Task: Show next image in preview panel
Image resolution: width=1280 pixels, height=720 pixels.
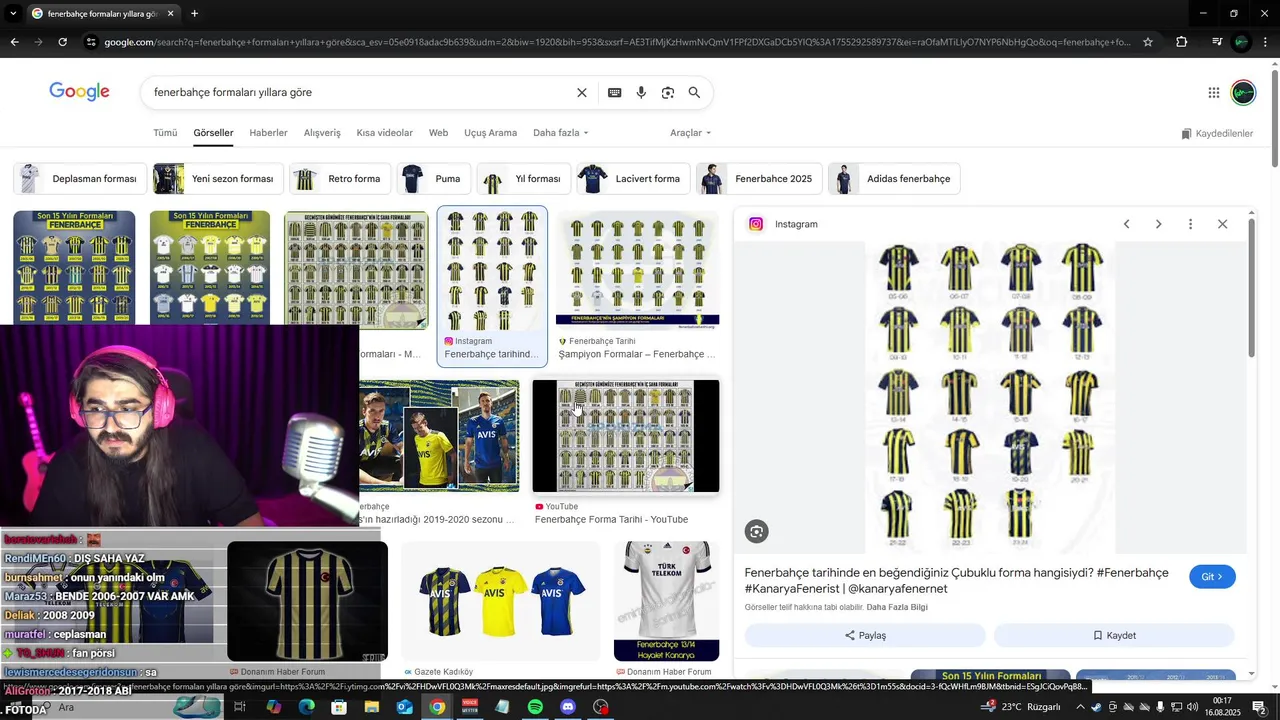Action: pyautogui.click(x=1158, y=224)
